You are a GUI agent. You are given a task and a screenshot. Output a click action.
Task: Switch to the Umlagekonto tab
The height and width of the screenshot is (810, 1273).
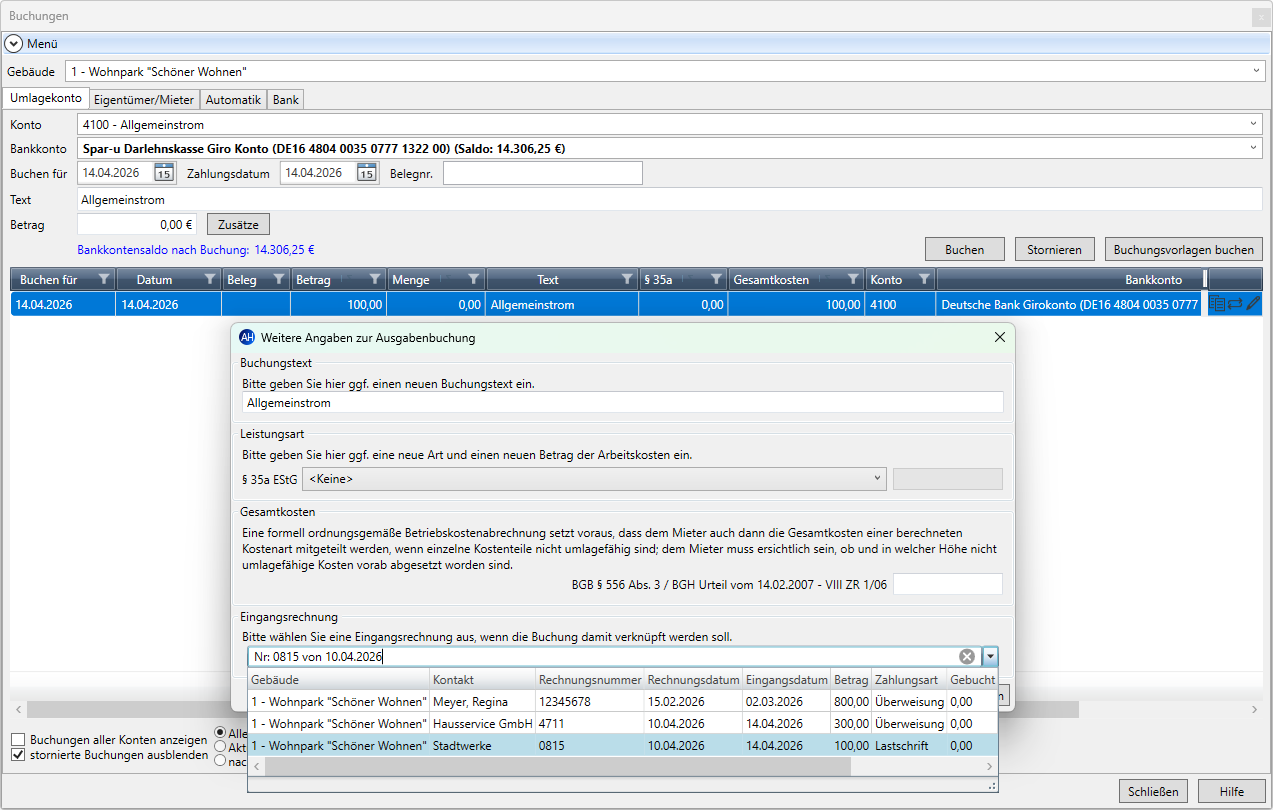(46, 99)
